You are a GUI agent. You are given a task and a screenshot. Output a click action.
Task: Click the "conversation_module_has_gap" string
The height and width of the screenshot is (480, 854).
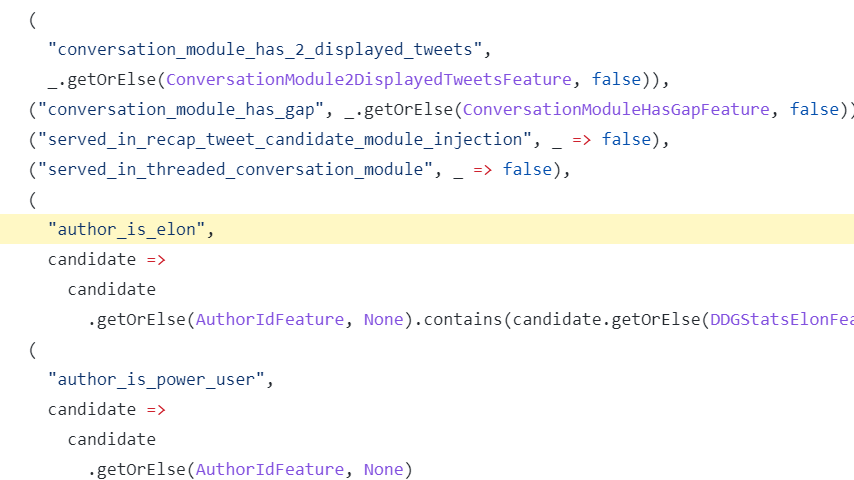pos(181,110)
